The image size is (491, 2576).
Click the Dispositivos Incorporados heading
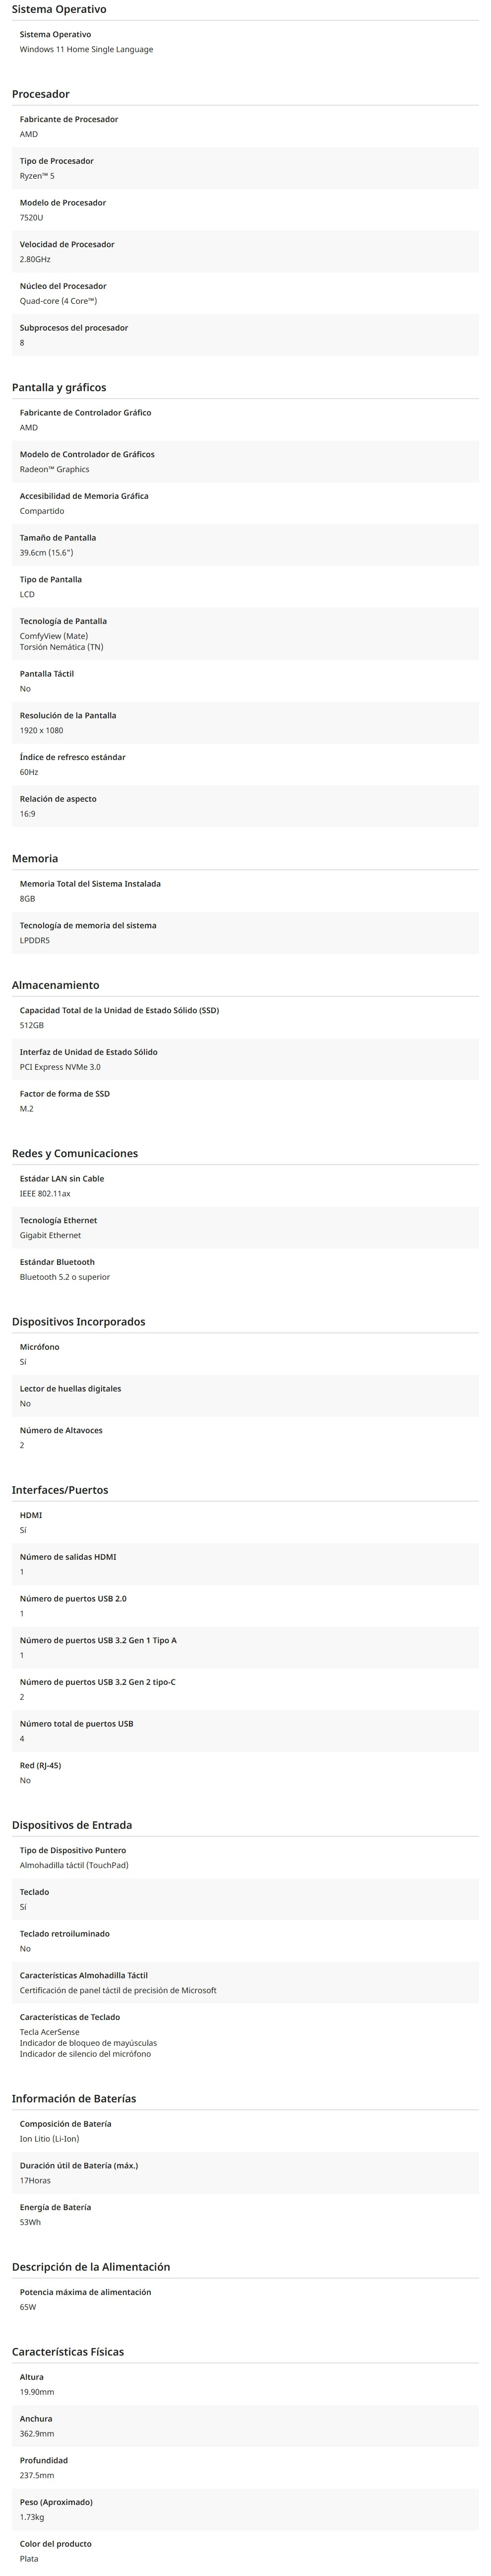coord(78,1321)
